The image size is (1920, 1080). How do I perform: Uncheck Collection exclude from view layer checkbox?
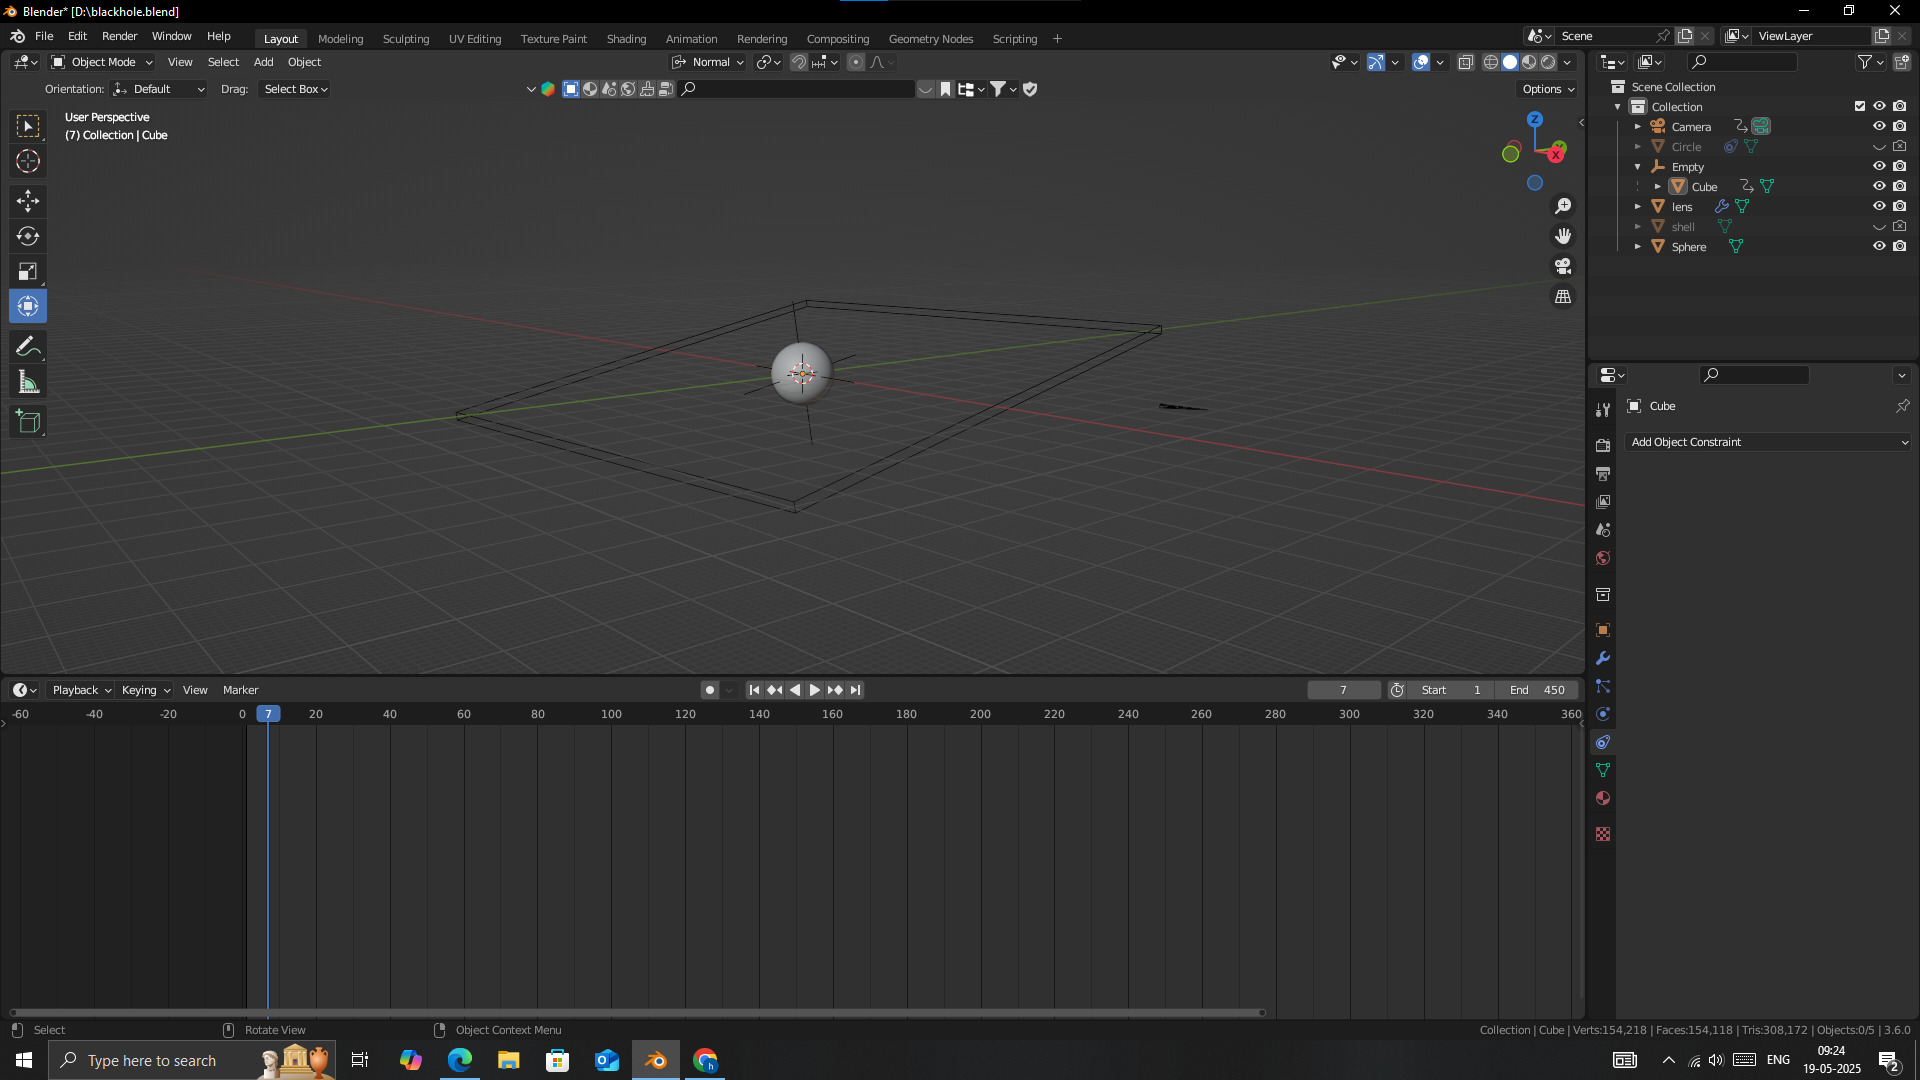pos(1860,106)
